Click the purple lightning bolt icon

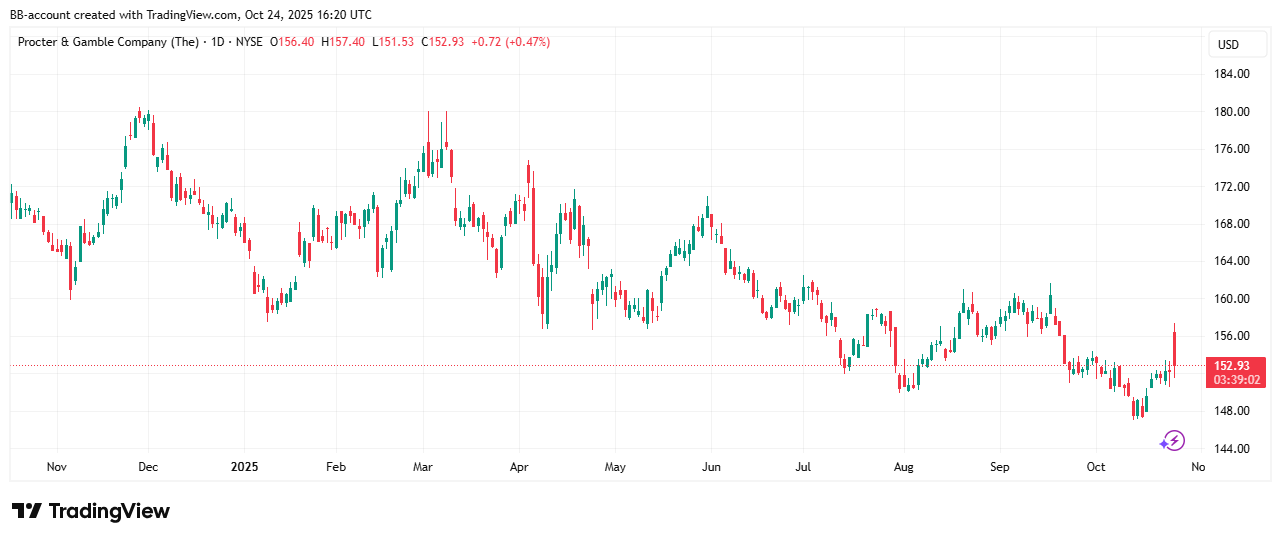(1172, 441)
